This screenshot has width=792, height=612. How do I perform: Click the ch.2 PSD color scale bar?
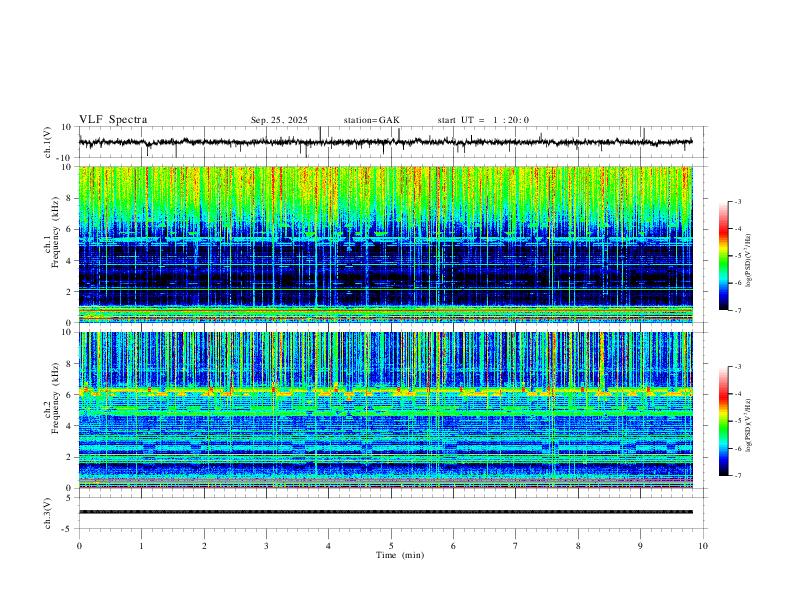(723, 421)
